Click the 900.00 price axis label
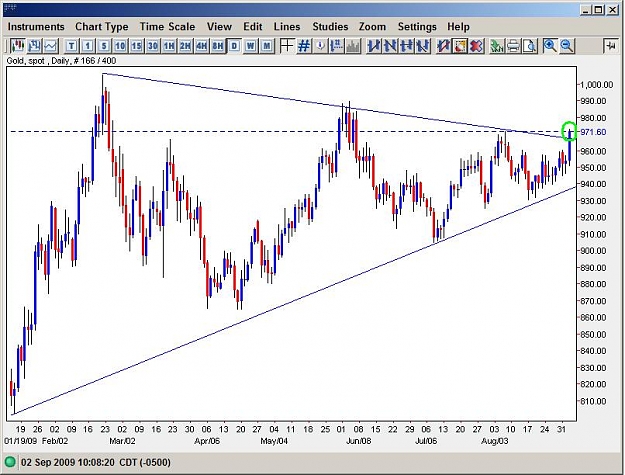 (x=593, y=251)
